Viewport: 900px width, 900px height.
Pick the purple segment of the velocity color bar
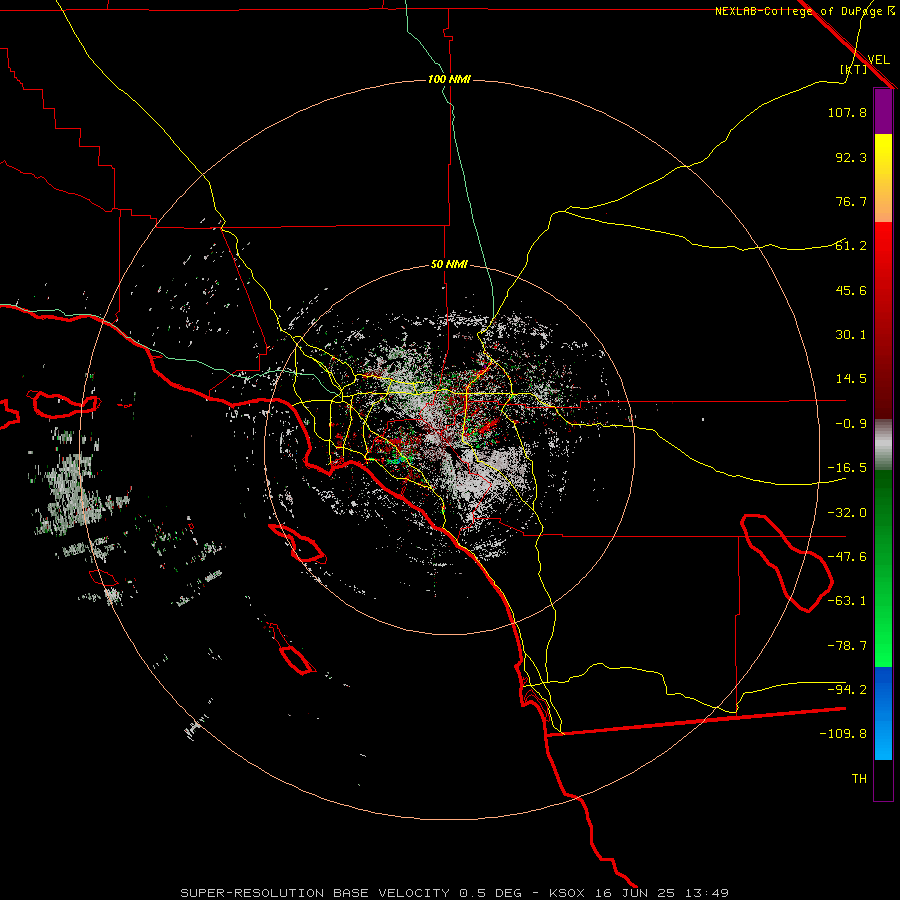pos(883,111)
